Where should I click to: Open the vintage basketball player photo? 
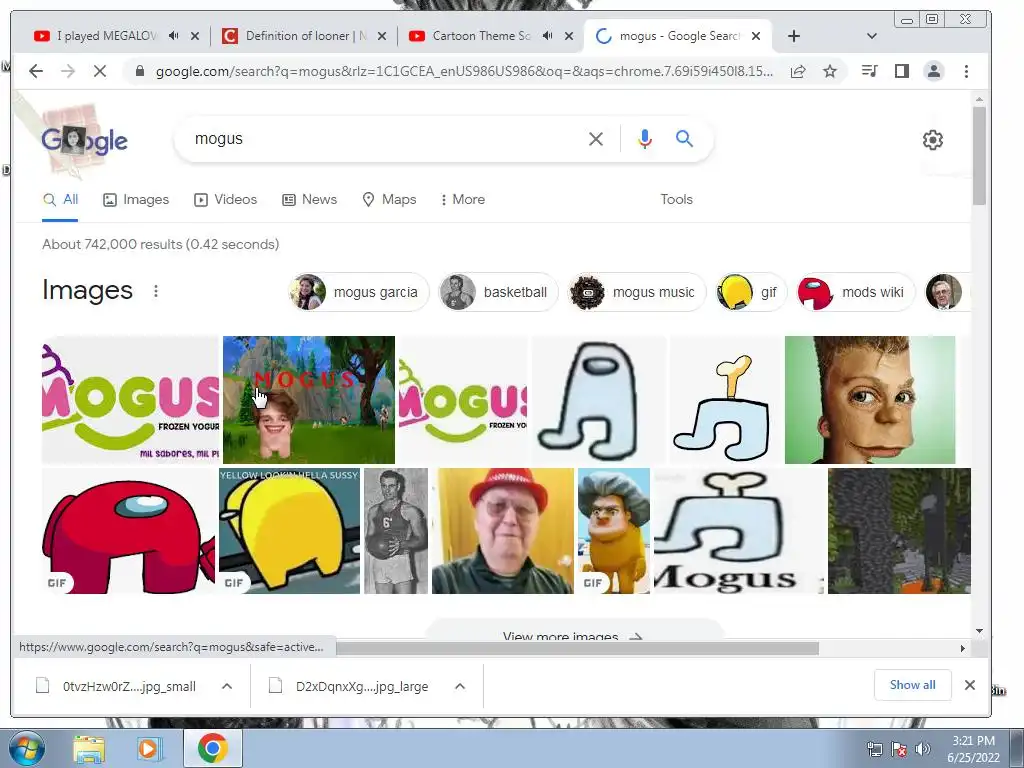[396, 531]
